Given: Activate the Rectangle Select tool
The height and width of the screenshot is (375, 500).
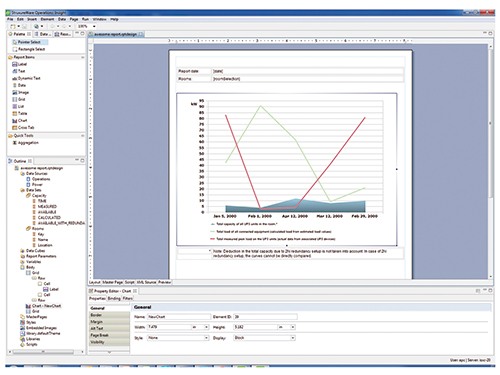Looking at the screenshot, I should [x=28, y=49].
